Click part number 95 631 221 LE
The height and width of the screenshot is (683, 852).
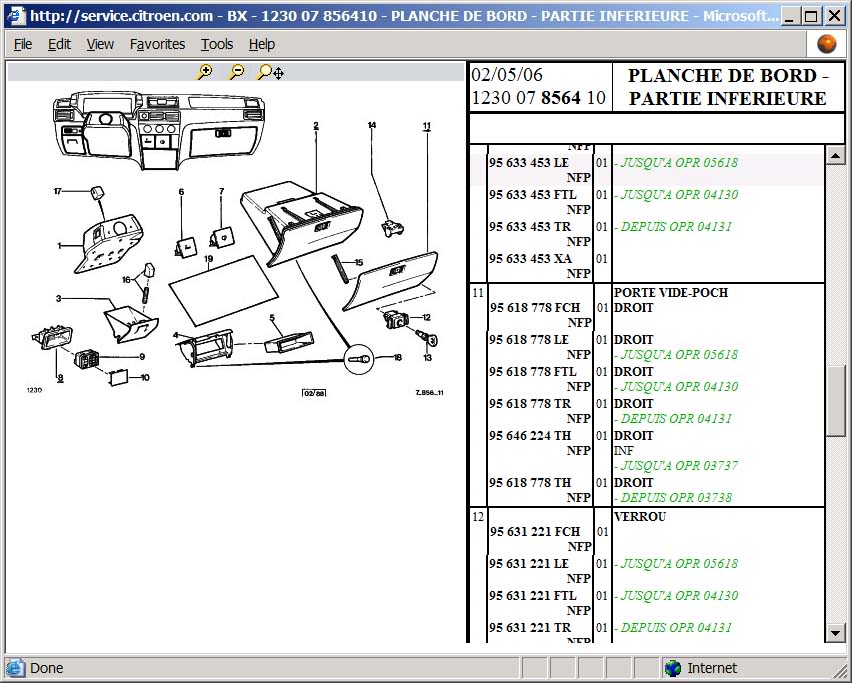[529, 563]
